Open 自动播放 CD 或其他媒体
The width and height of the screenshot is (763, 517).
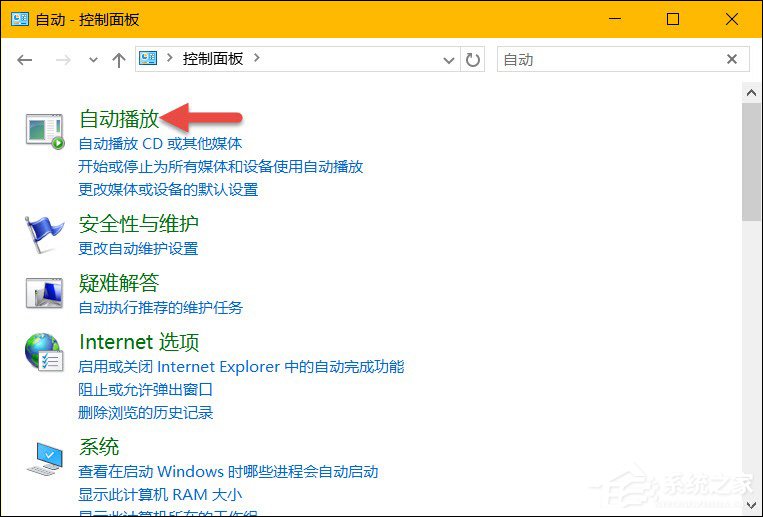160,144
